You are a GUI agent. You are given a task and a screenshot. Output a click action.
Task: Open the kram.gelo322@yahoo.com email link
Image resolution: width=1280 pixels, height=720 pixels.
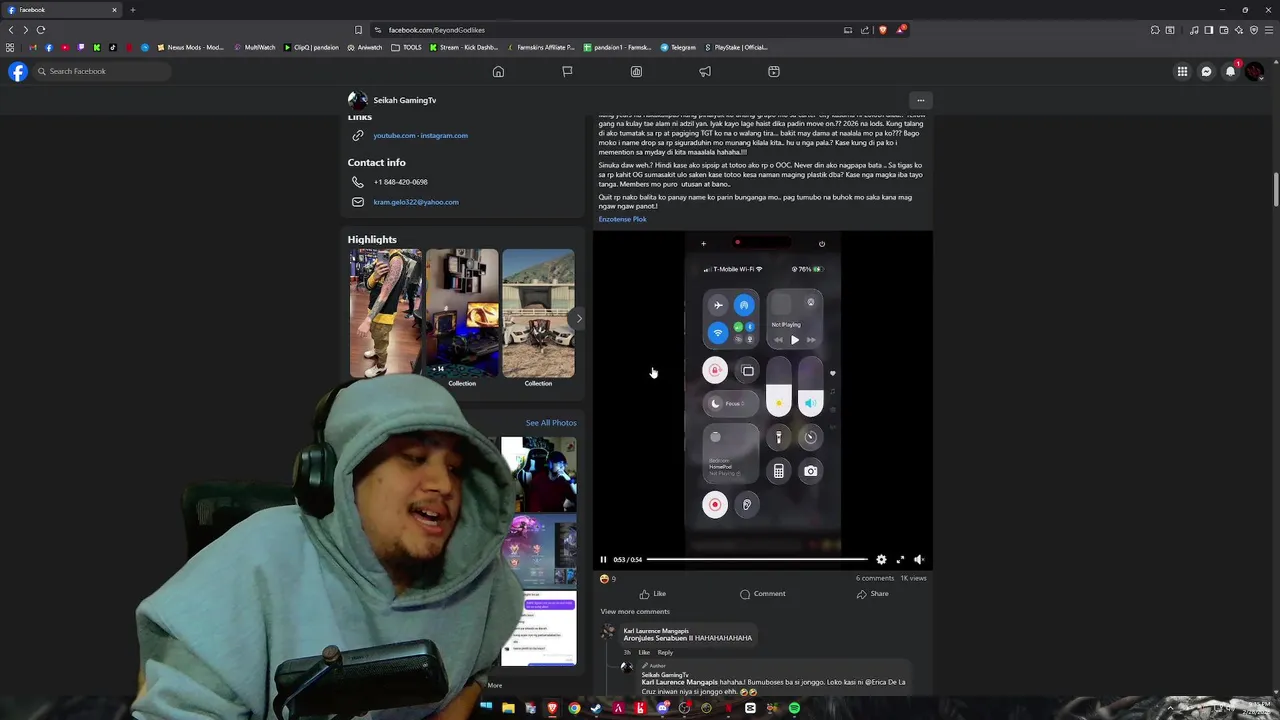416,202
